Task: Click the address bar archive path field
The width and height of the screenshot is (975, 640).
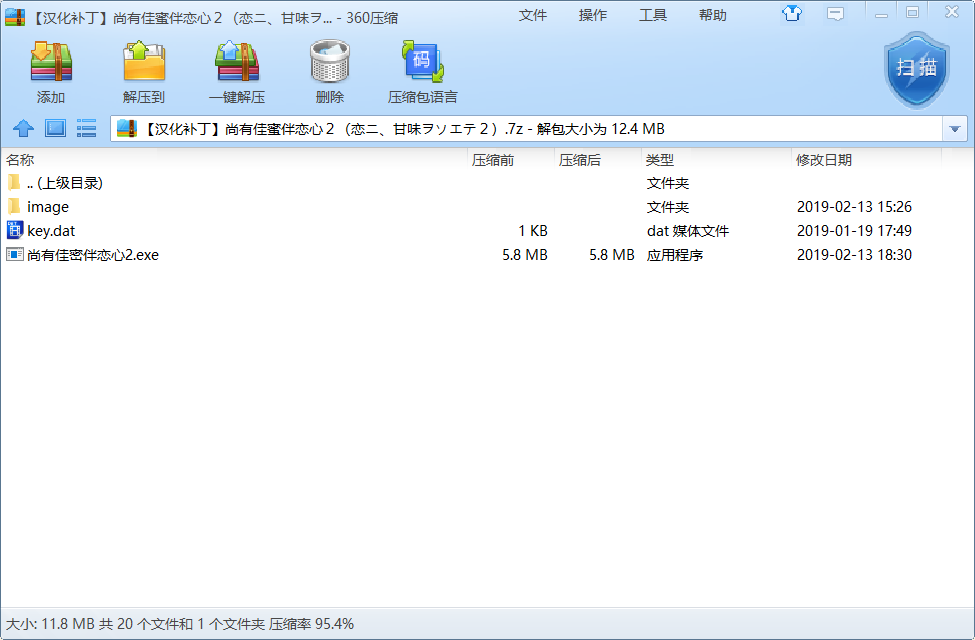Action: [527, 129]
